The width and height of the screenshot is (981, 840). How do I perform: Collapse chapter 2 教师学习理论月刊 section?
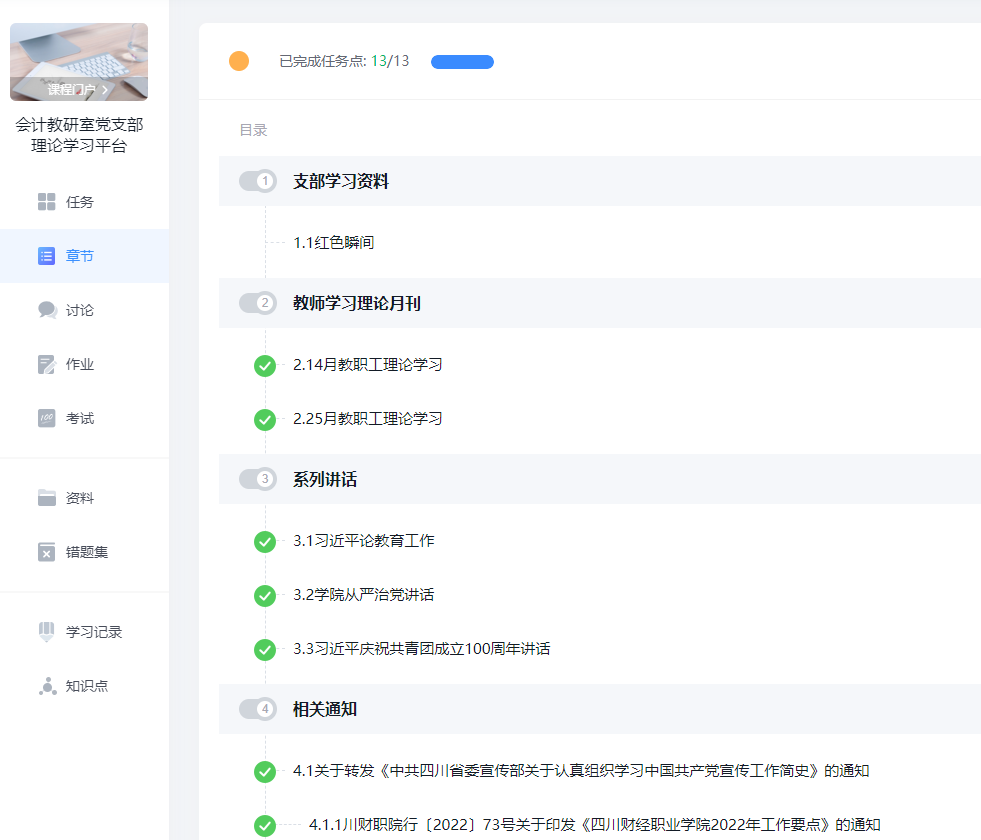(x=257, y=303)
